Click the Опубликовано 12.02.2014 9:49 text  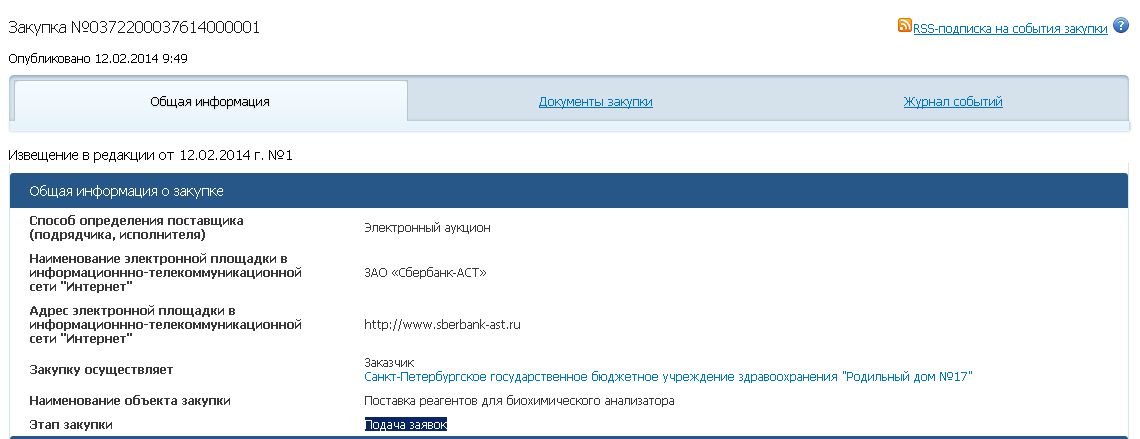tap(97, 59)
